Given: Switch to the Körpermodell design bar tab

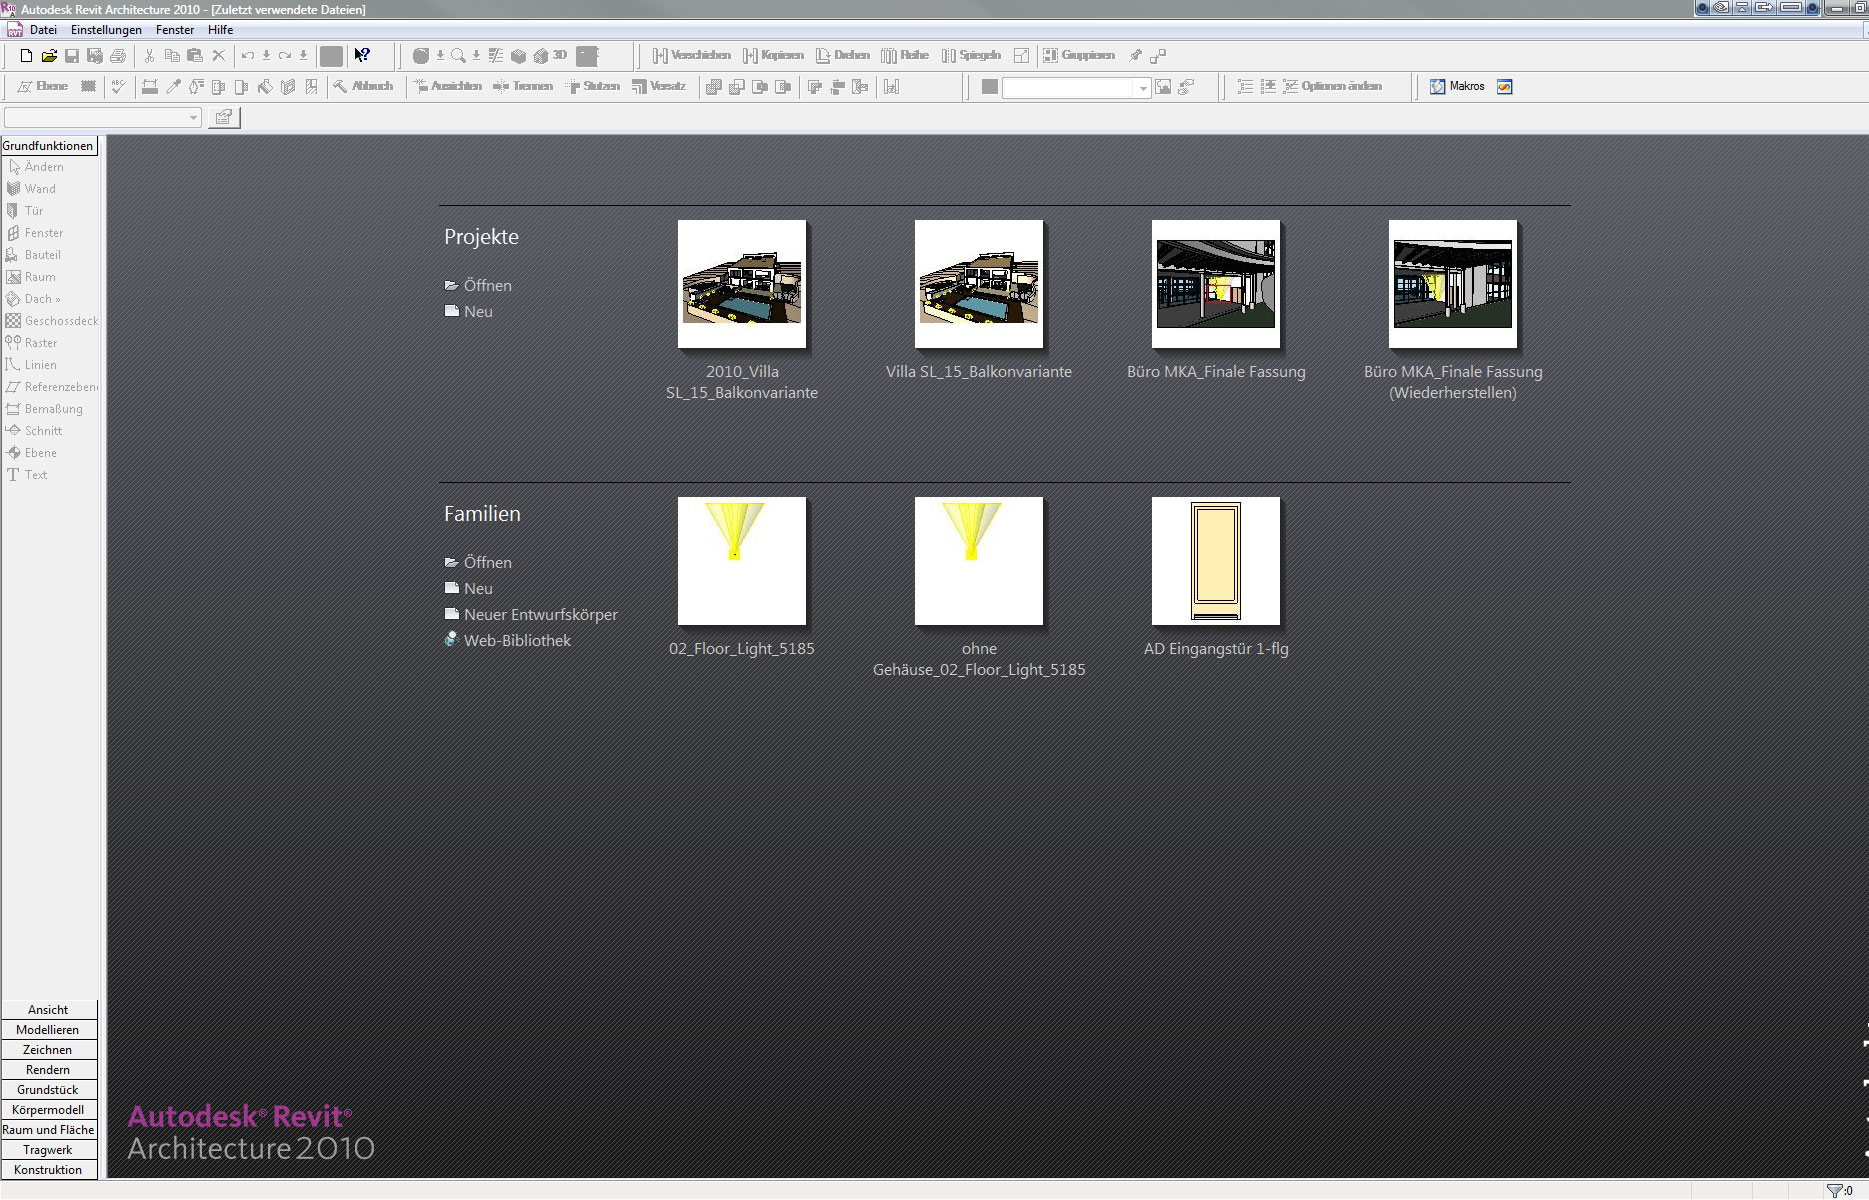Looking at the screenshot, I should coord(48,1110).
